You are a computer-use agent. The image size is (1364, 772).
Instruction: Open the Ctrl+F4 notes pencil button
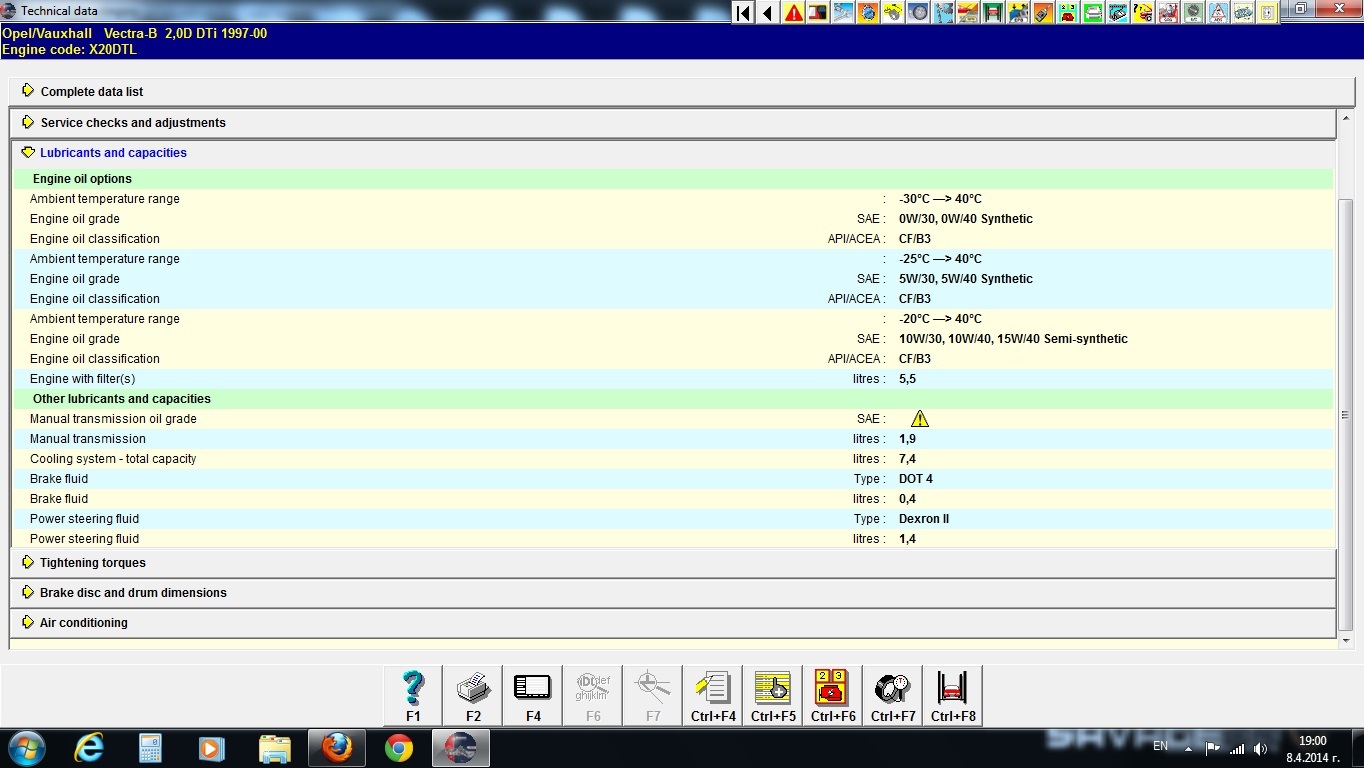click(713, 695)
